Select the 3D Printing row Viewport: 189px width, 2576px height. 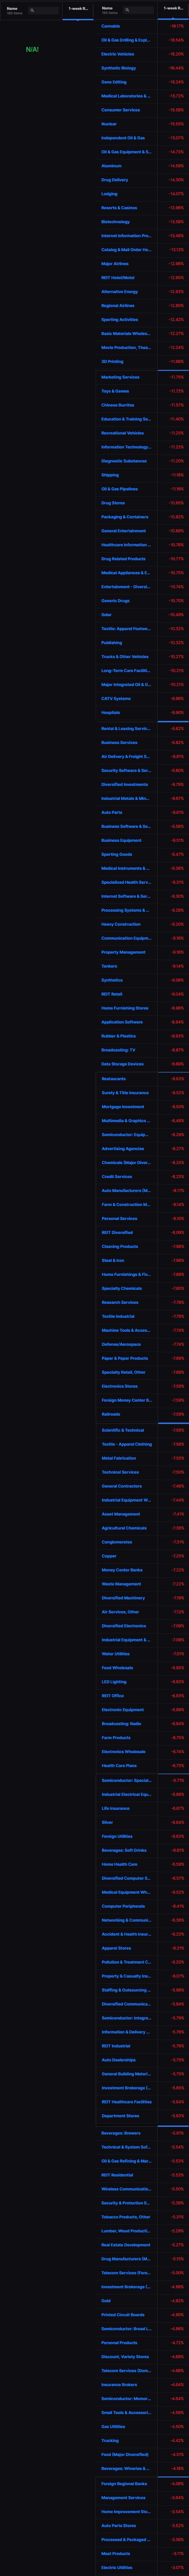point(142,362)
